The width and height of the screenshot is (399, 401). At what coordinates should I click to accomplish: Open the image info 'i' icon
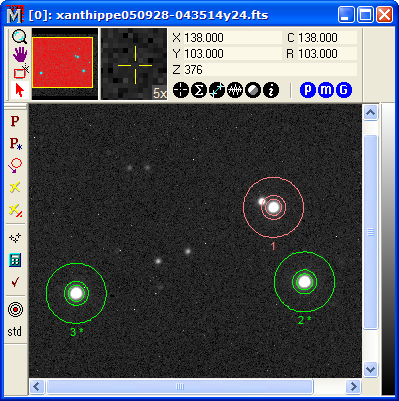coord(271,90)
